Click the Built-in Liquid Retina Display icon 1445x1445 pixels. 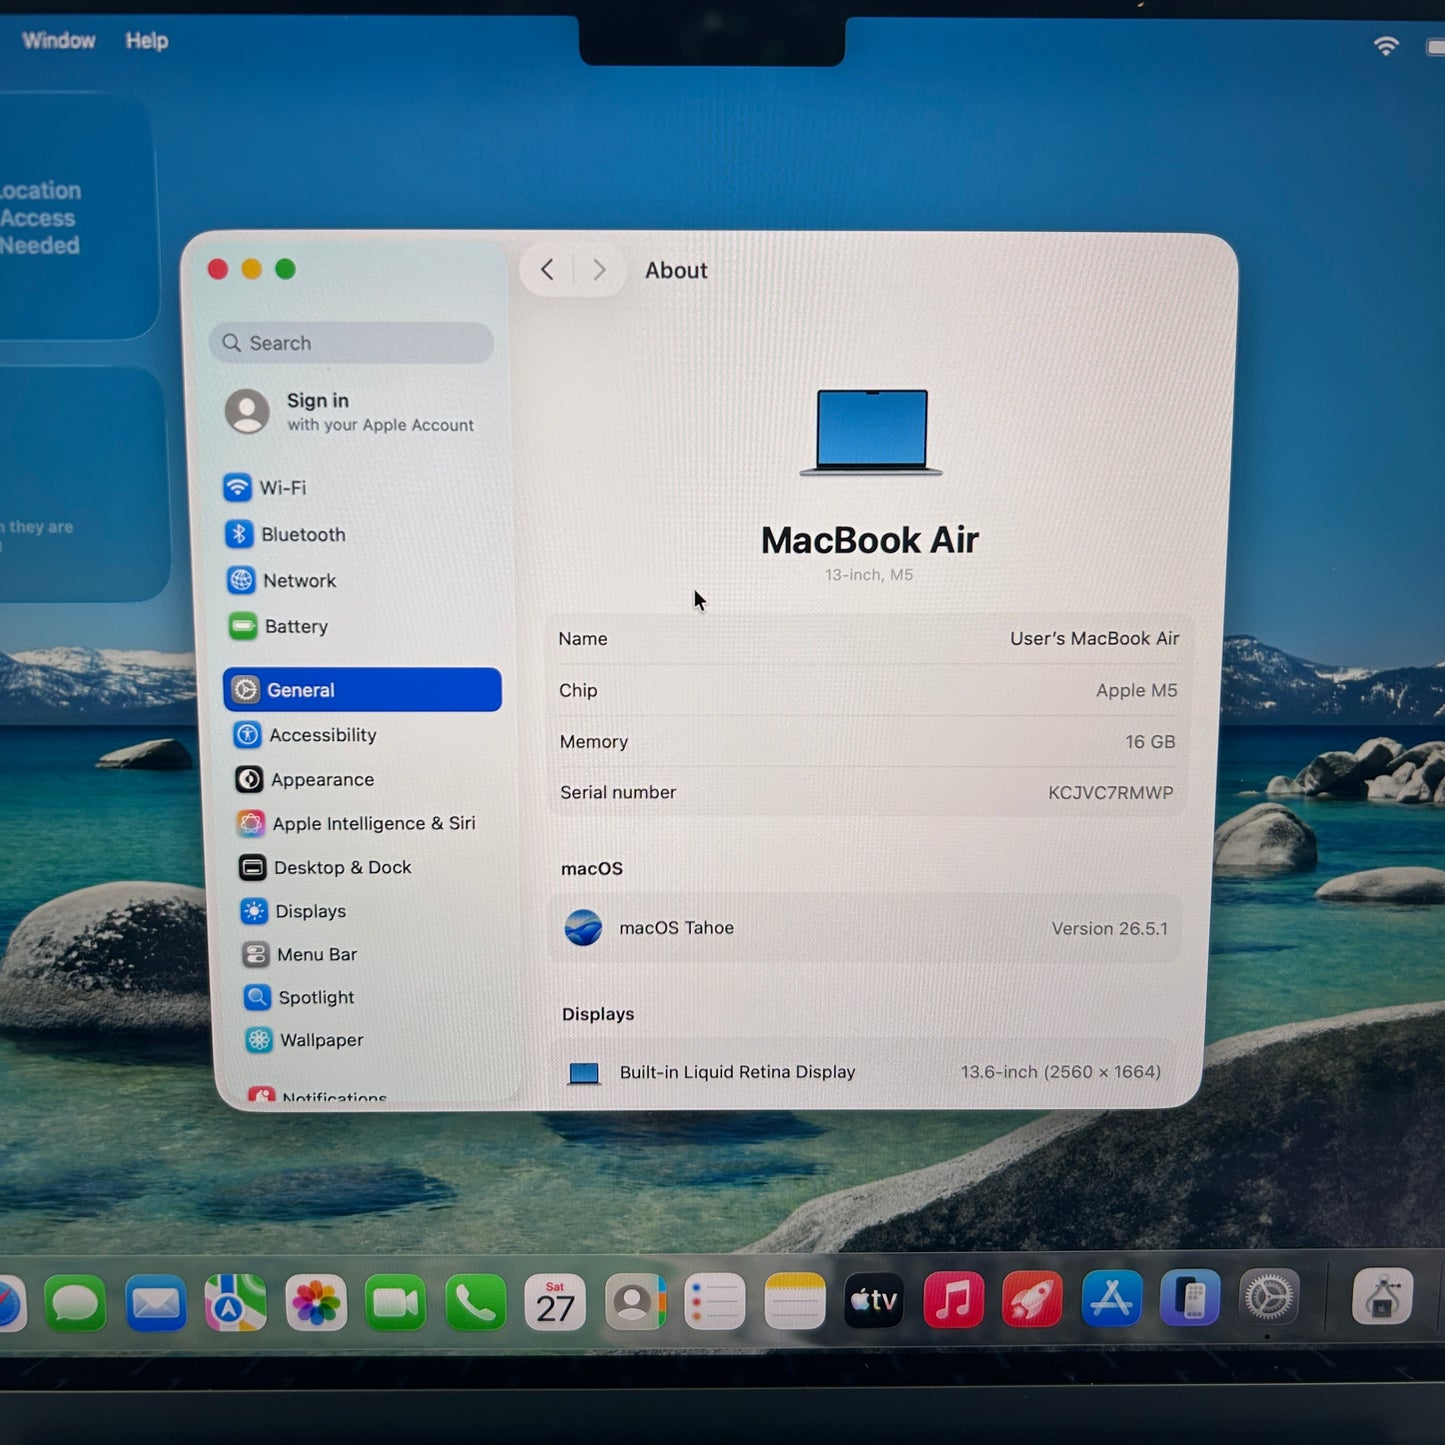(584, 1073)
